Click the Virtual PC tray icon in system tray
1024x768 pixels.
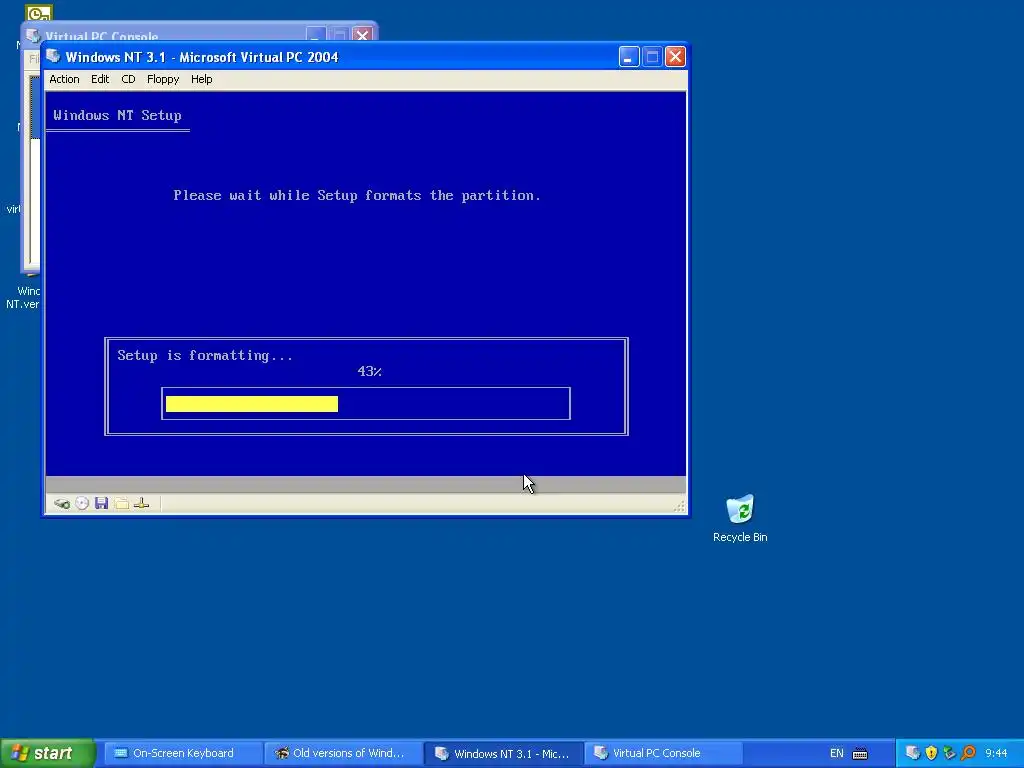coord(913,753)
